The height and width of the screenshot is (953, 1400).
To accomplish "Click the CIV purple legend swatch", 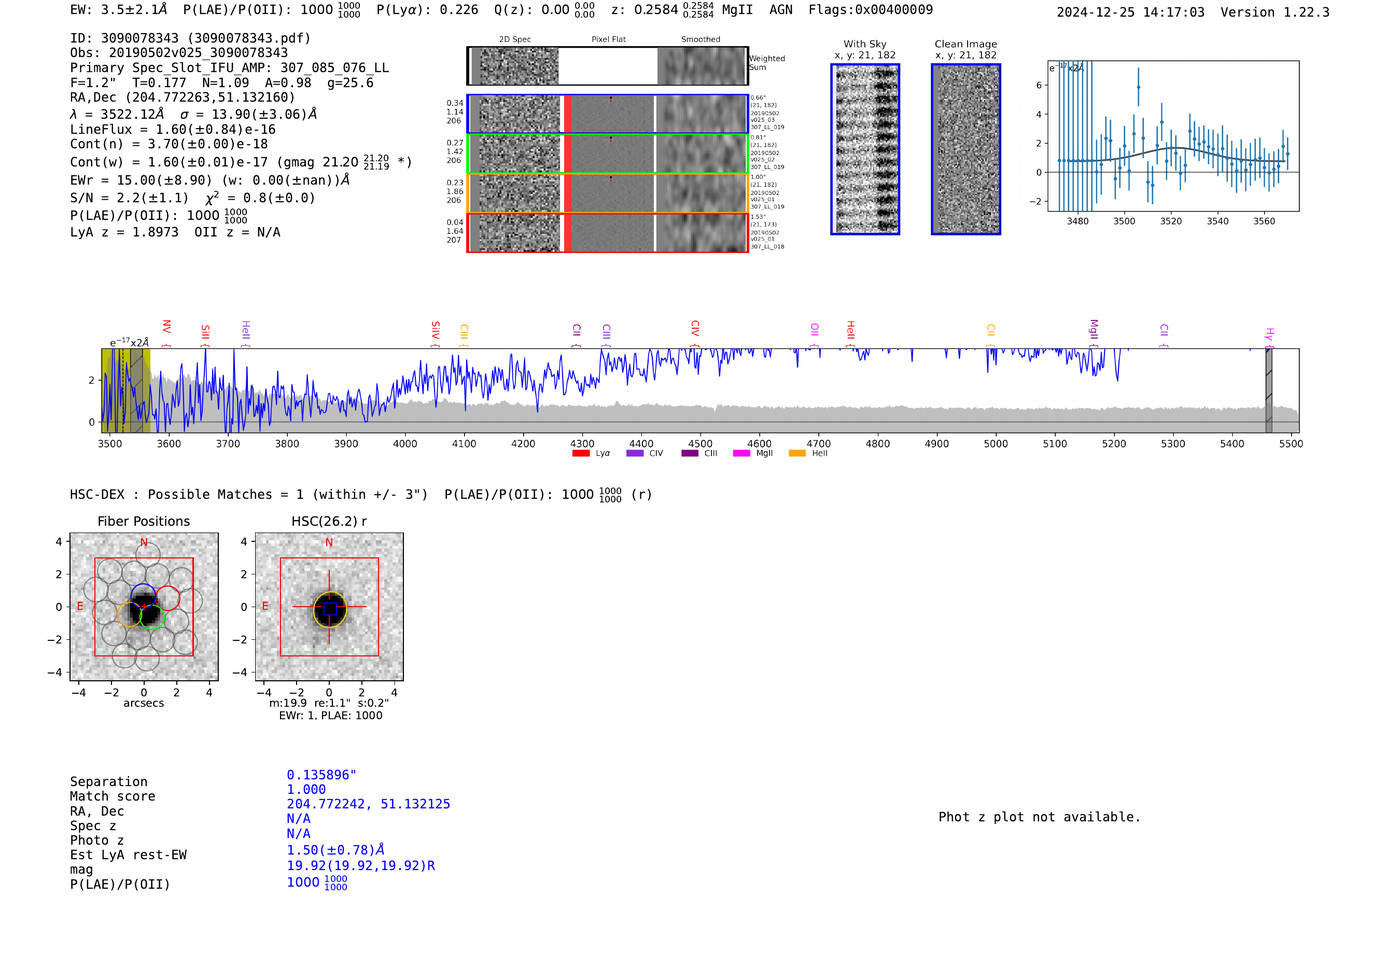I will 634,453.
